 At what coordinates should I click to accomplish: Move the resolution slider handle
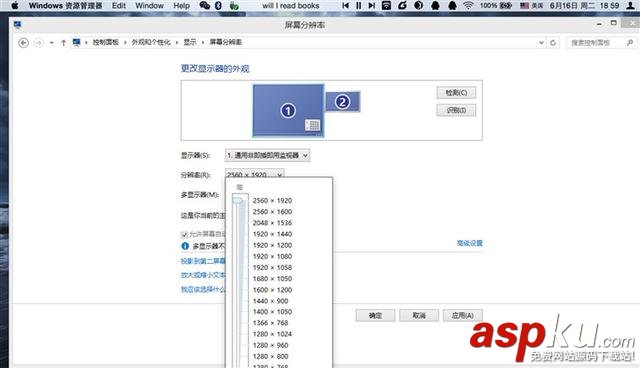238,200
